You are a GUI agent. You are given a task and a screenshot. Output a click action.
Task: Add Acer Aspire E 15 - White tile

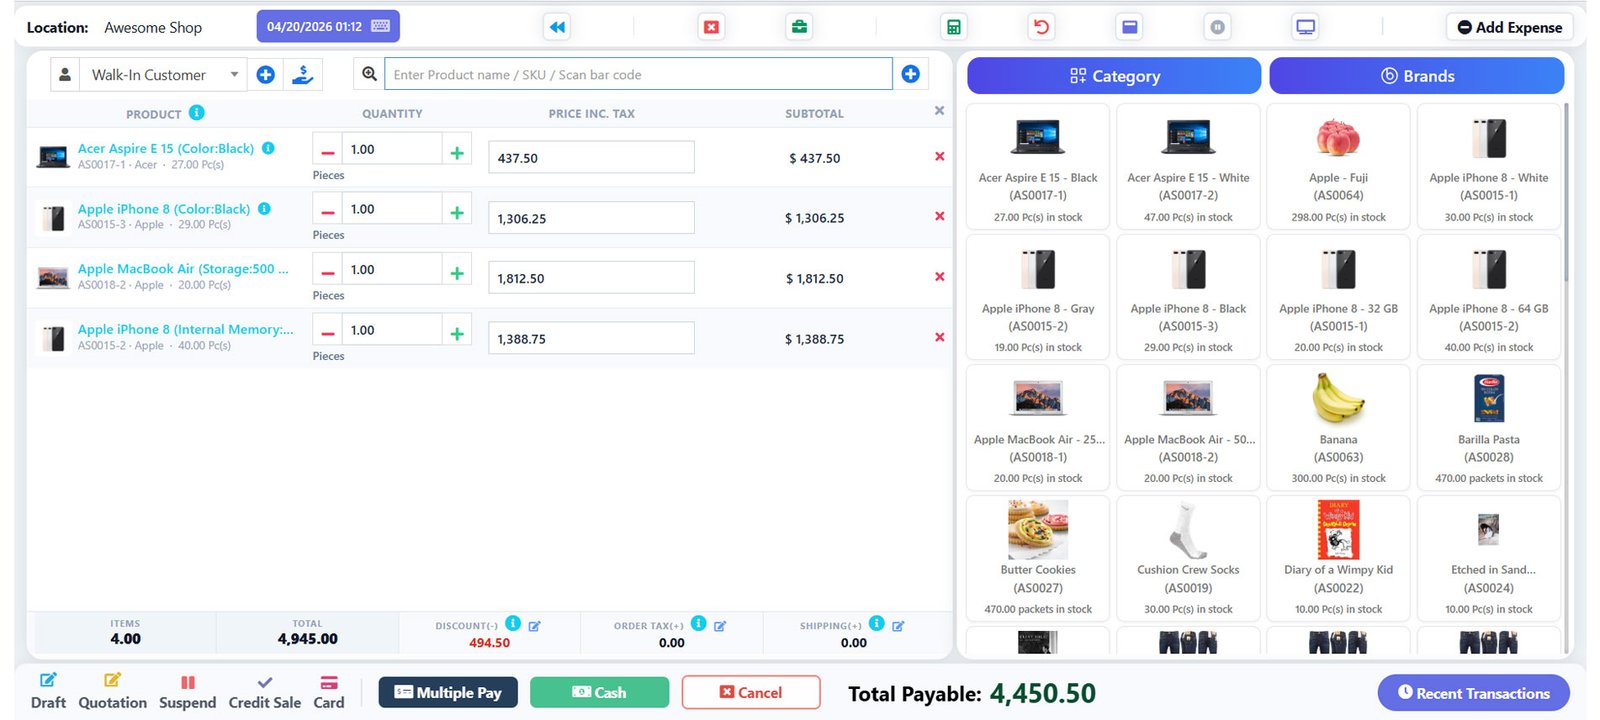click(x=1188, y=166)
